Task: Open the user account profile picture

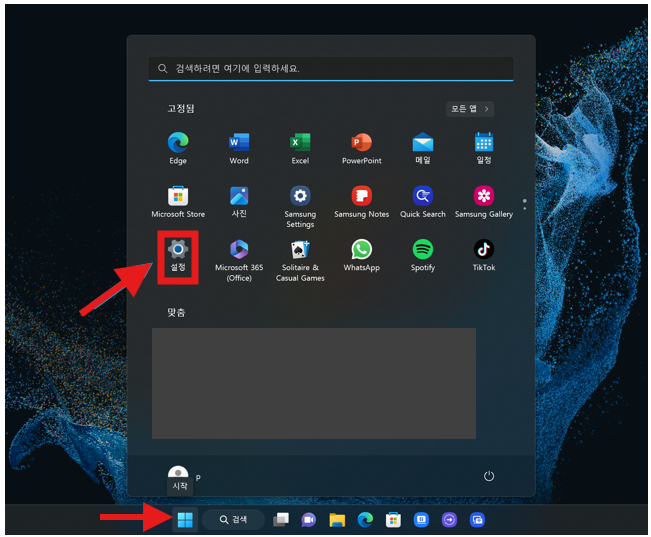Action: point(178,473)
